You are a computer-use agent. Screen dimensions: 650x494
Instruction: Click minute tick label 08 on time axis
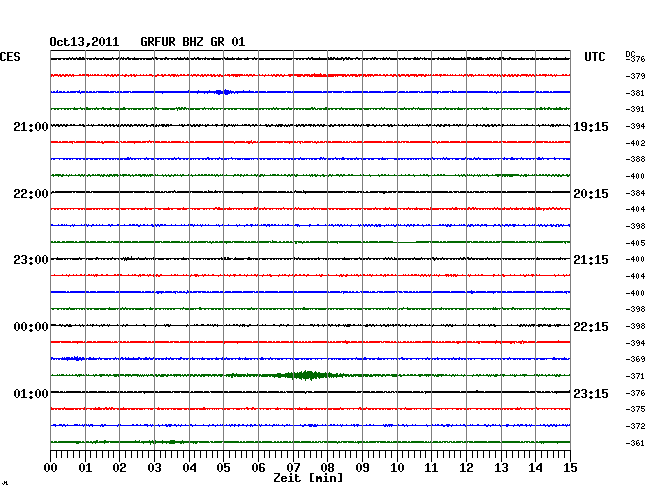(327, 468)
